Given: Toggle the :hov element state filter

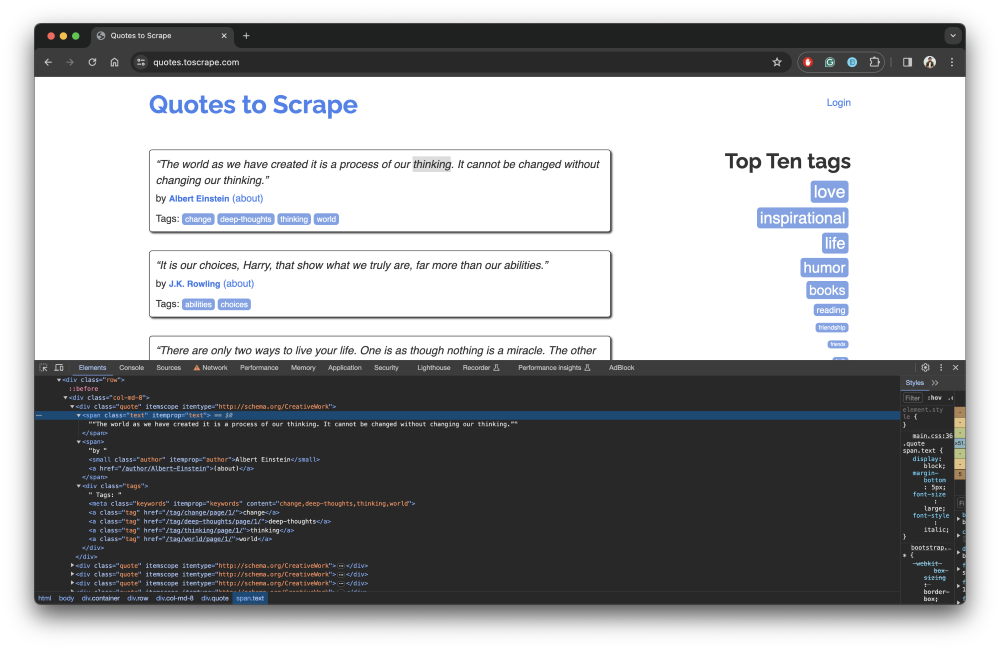Looking at the screenshot, I should (x=935, y=397).
